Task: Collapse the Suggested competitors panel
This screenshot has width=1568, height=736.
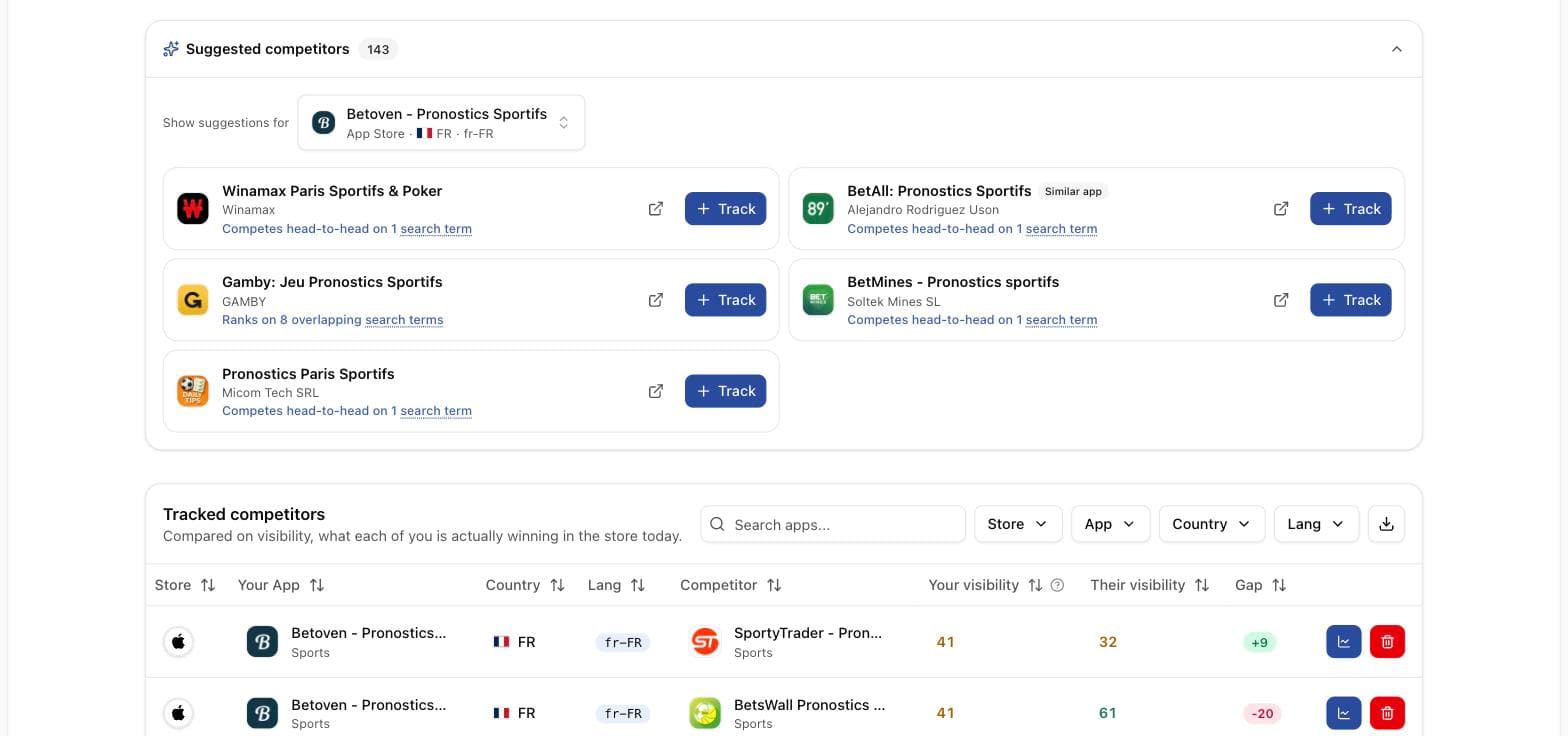Action: [x=1397, y=49]
